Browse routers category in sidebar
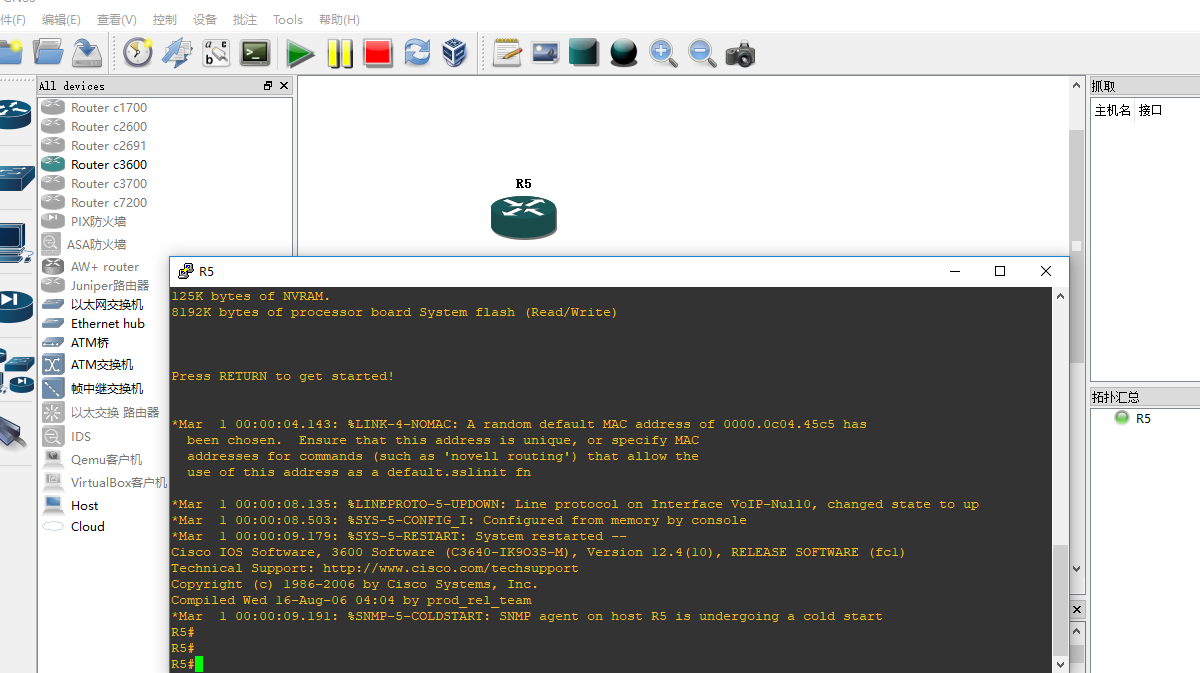This screenshot has height=673, width=1200. pos(15,114)
